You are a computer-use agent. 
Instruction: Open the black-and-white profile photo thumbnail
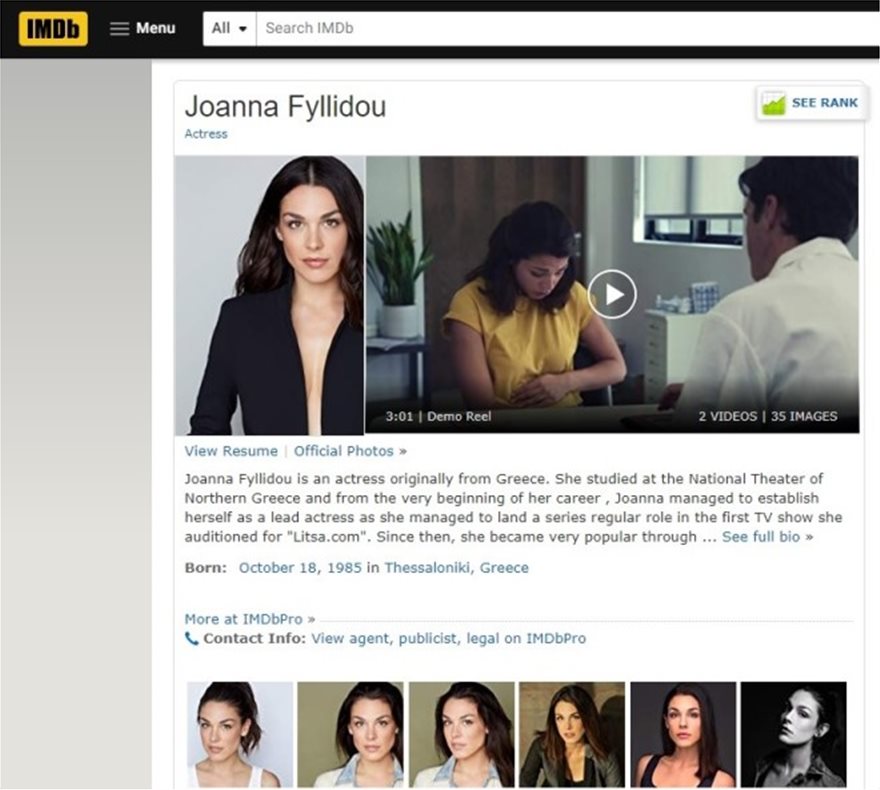(793, 734)
